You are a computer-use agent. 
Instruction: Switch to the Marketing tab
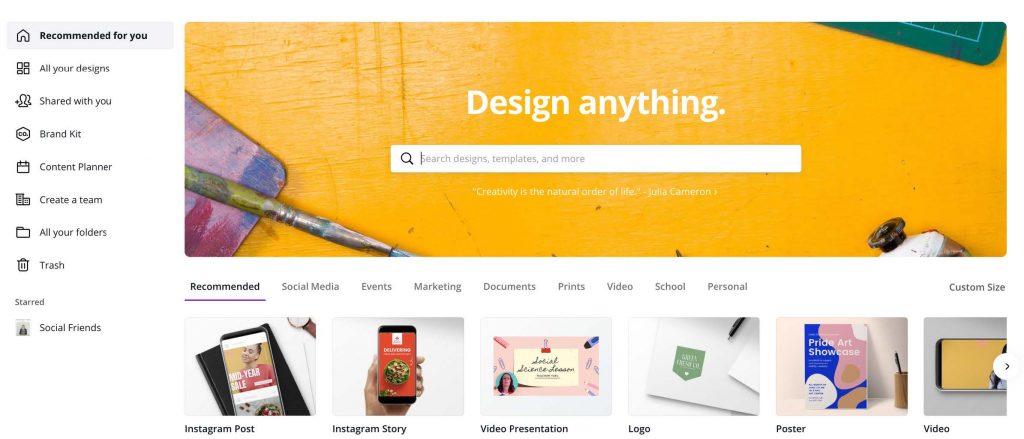(438, 286)
